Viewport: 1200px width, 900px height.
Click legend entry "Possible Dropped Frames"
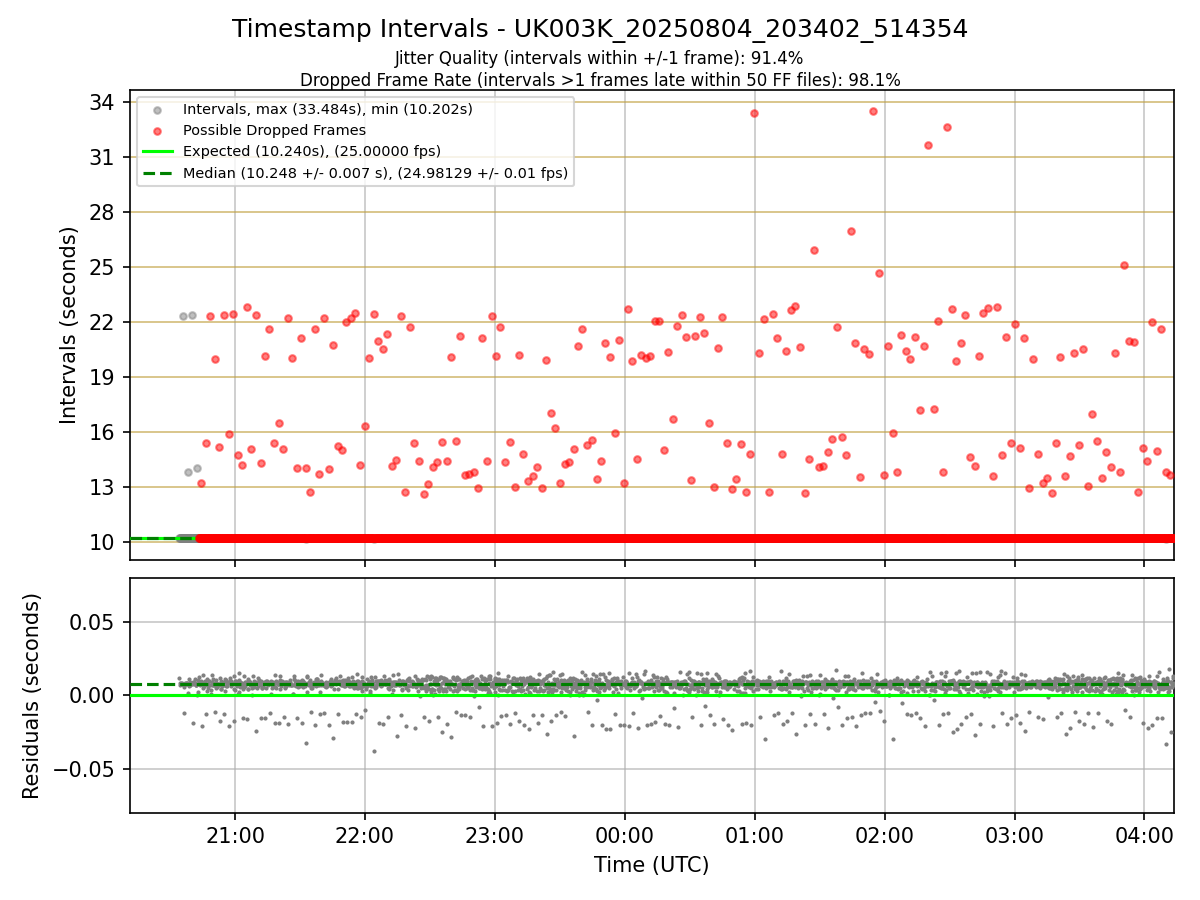274,130
